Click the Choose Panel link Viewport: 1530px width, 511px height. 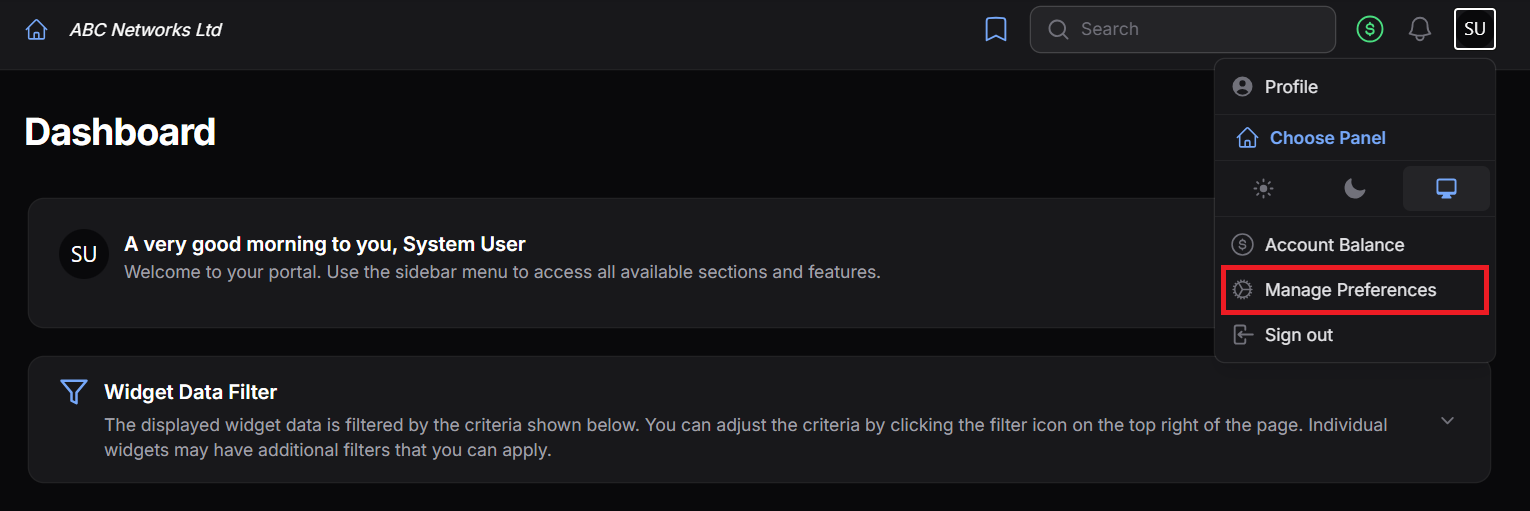tap(1327, 138)
